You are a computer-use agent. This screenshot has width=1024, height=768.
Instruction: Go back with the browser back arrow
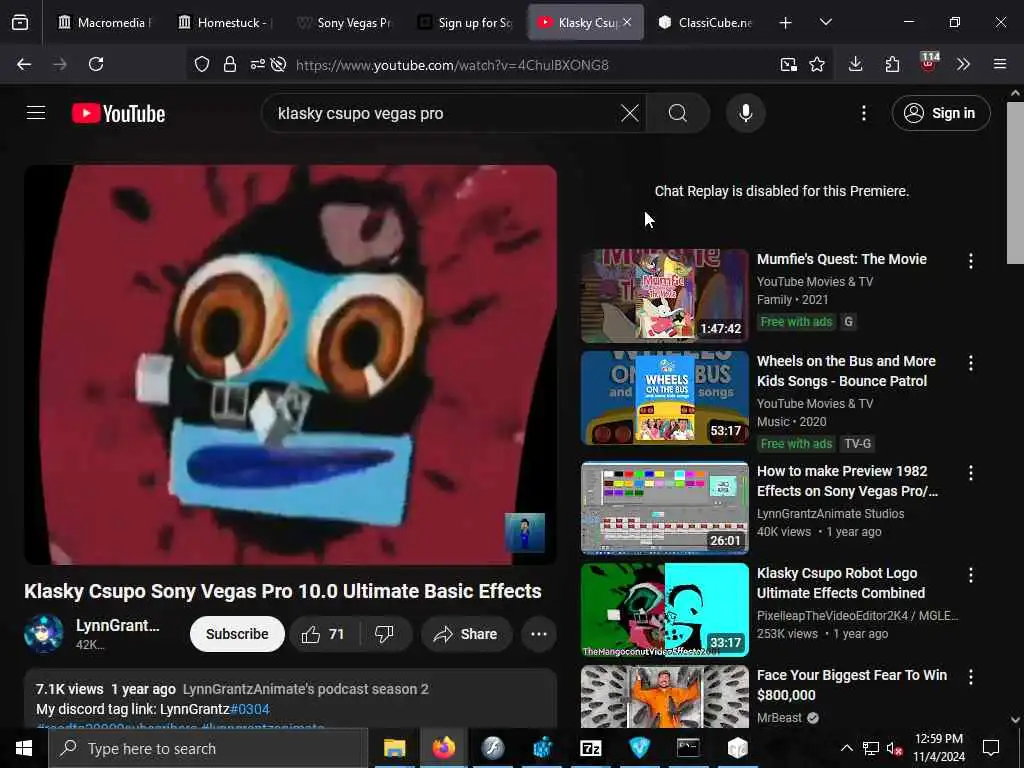point(24,64)
